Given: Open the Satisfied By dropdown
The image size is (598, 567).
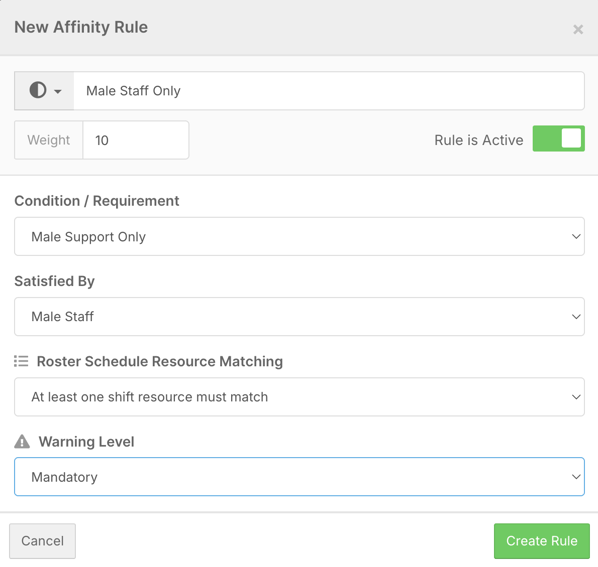Looking at the screenshot, I should point(299,316).
